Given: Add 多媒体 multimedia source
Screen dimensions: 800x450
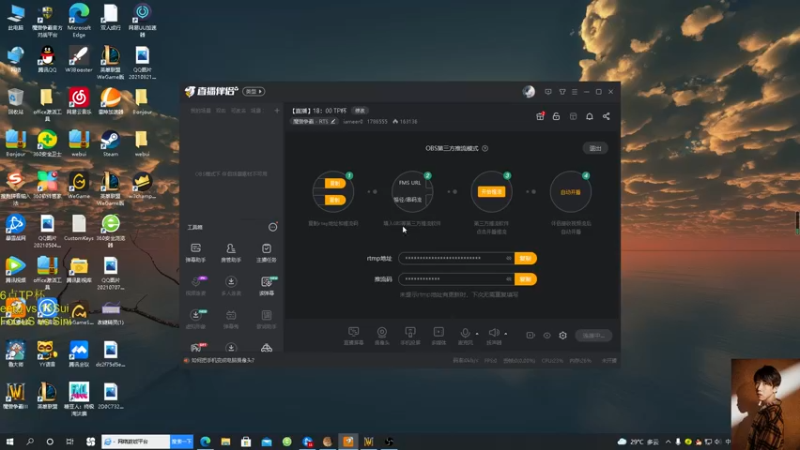Looking at the screenshot, I should point(439,336).
